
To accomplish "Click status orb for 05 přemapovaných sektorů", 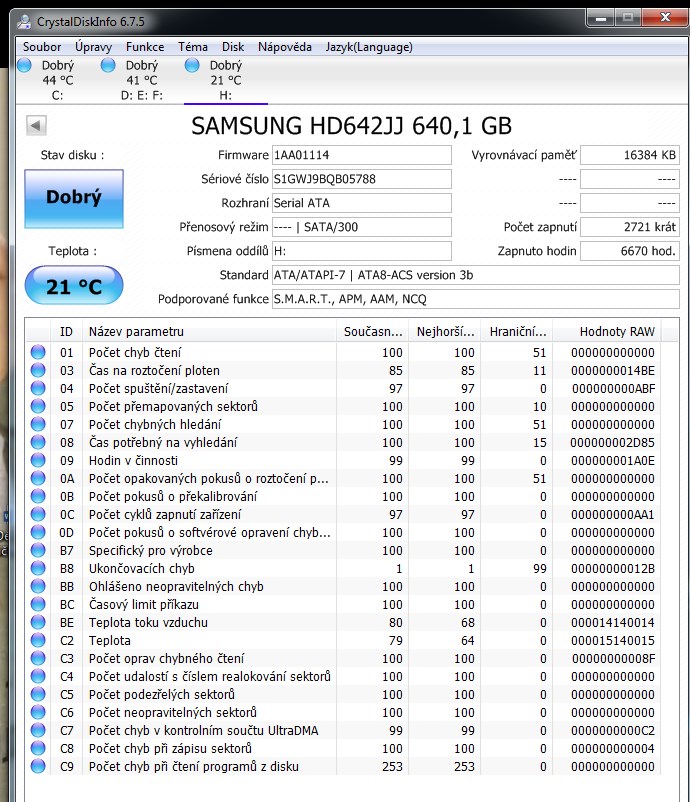I will tap(38, 406).
